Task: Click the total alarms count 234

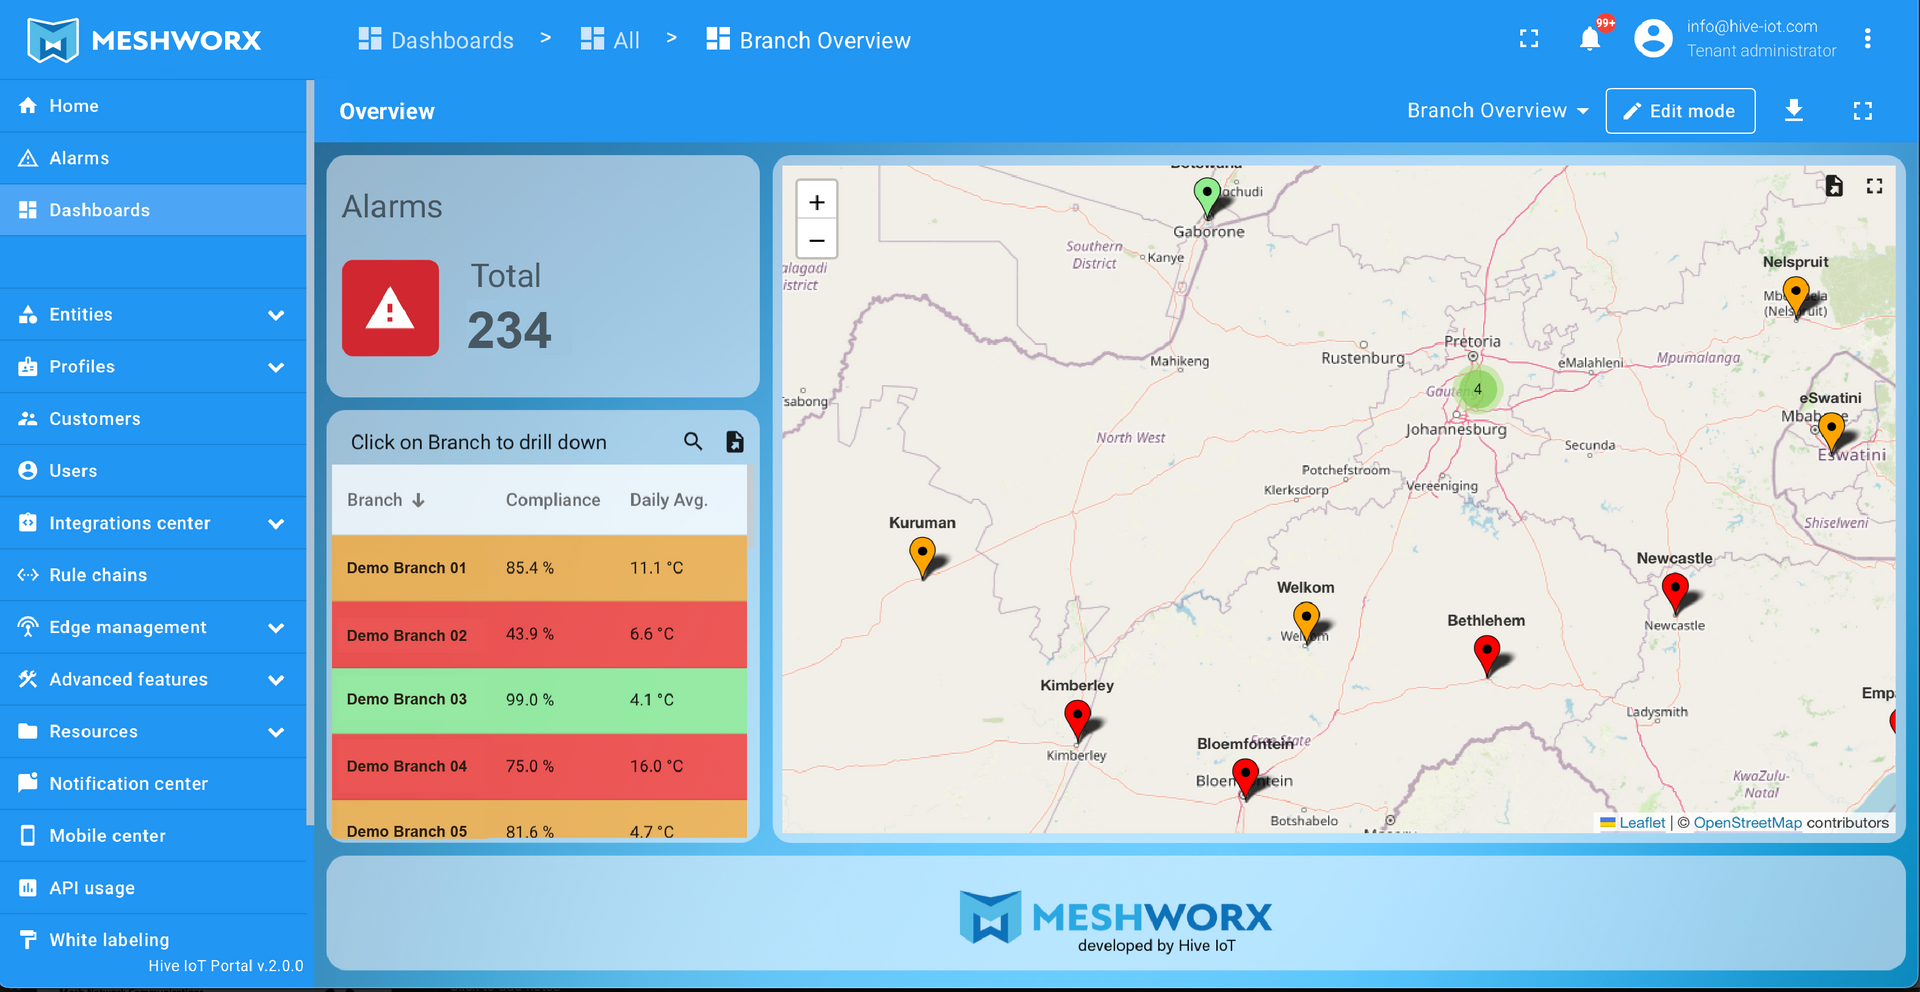Action: point(509,331)
